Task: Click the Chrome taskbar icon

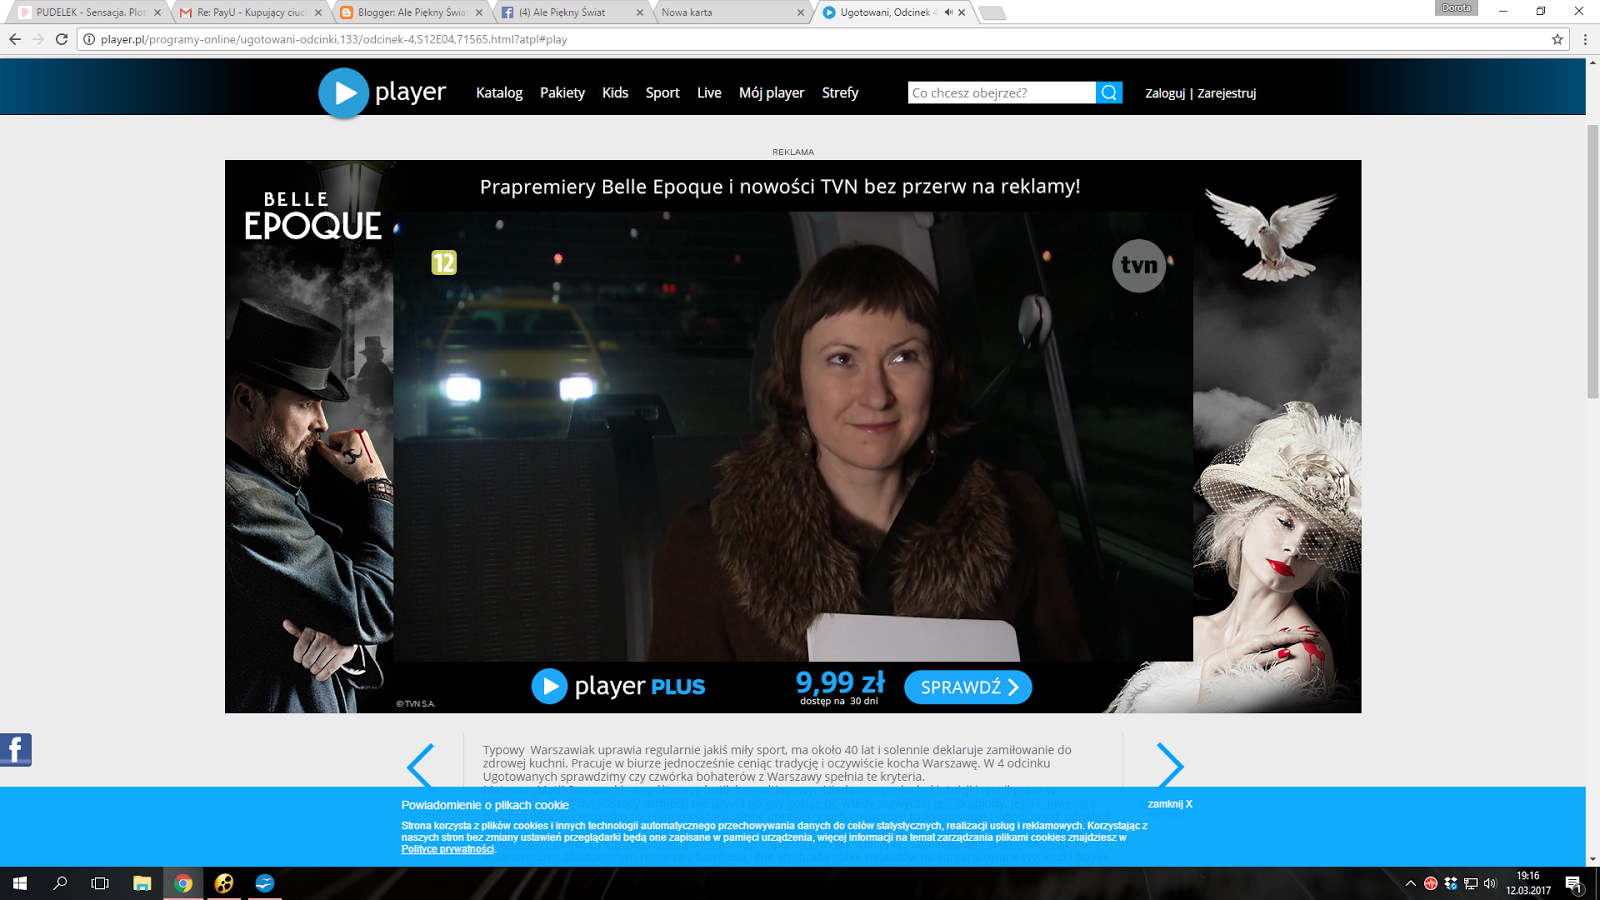Action: (183, 883)
